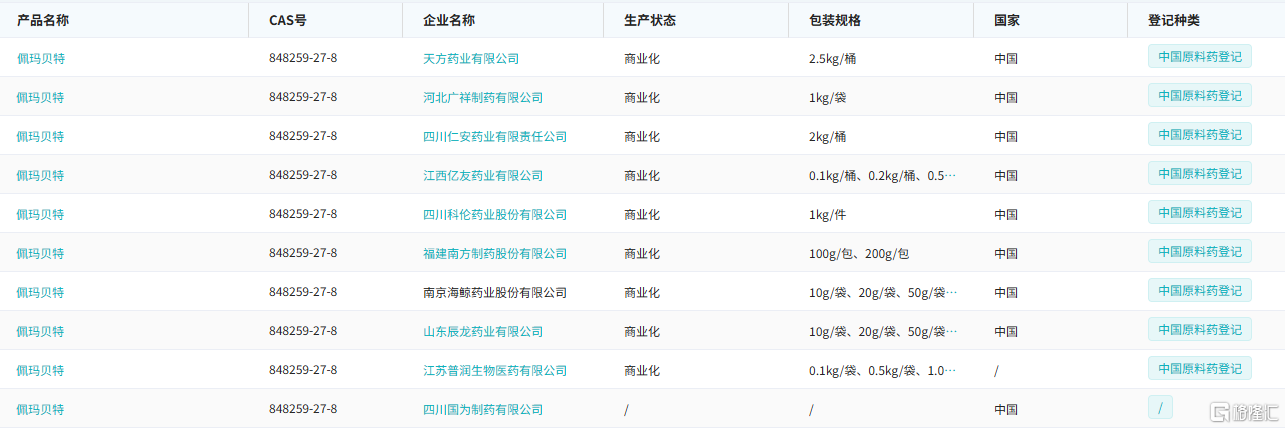Click 中国原料药登记 tag in 河北广祥 row
This screenshot has height=429, width=1285.
(1200, 95)
